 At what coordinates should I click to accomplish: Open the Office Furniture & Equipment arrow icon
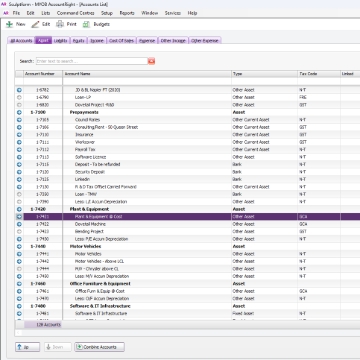tap(19, 284)
